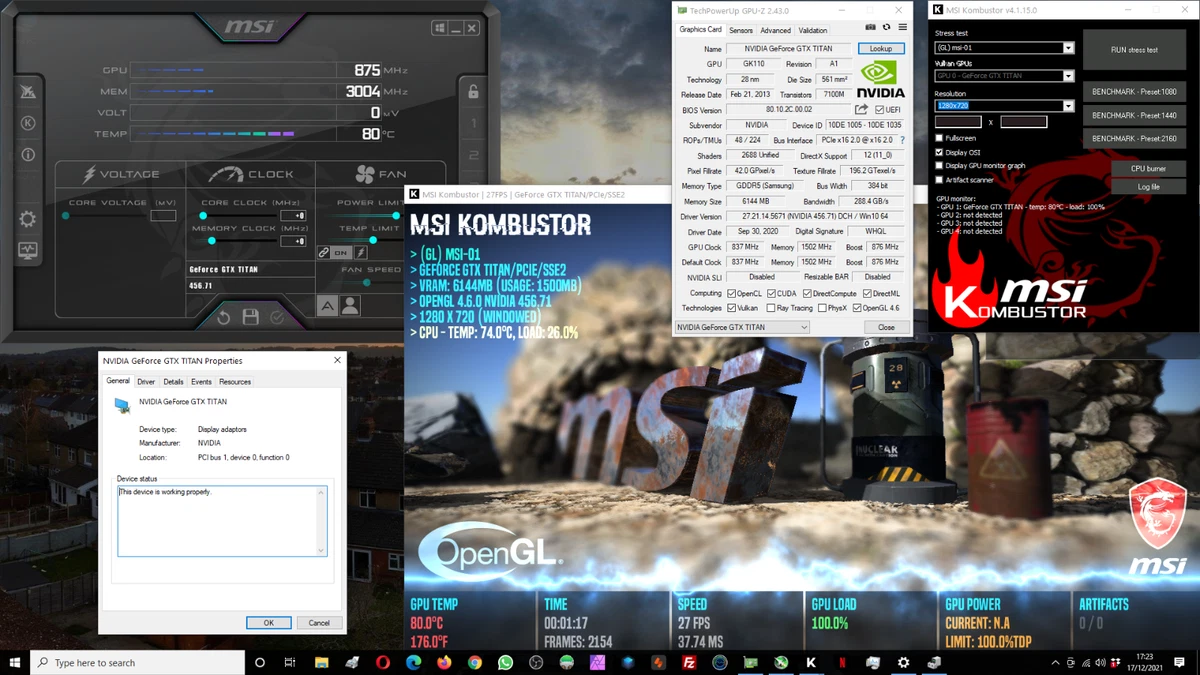Refresh GPU-Z with refresh icon

coord(886,28)
